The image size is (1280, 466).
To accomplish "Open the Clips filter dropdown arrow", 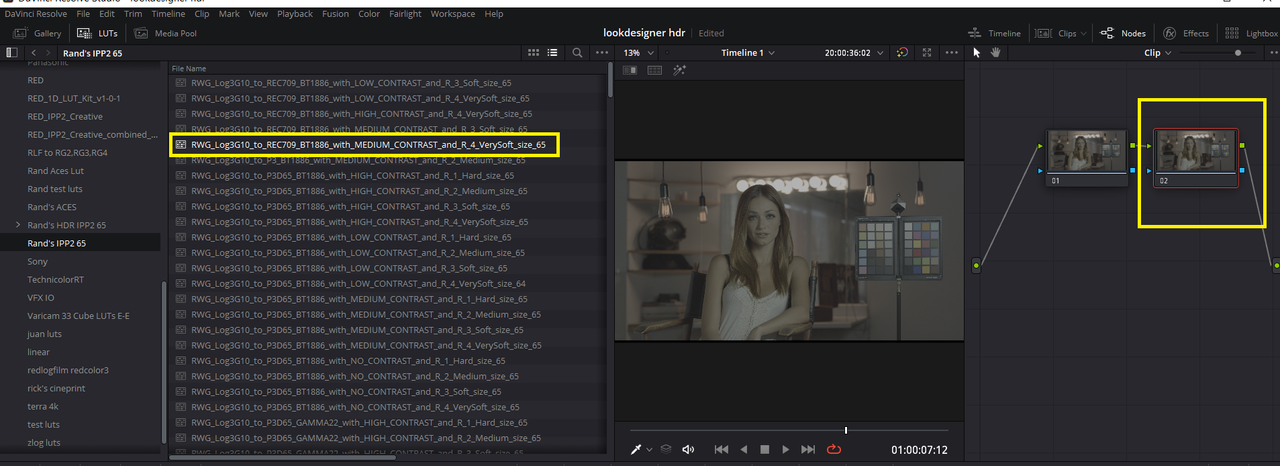I will pos(1085,33).
